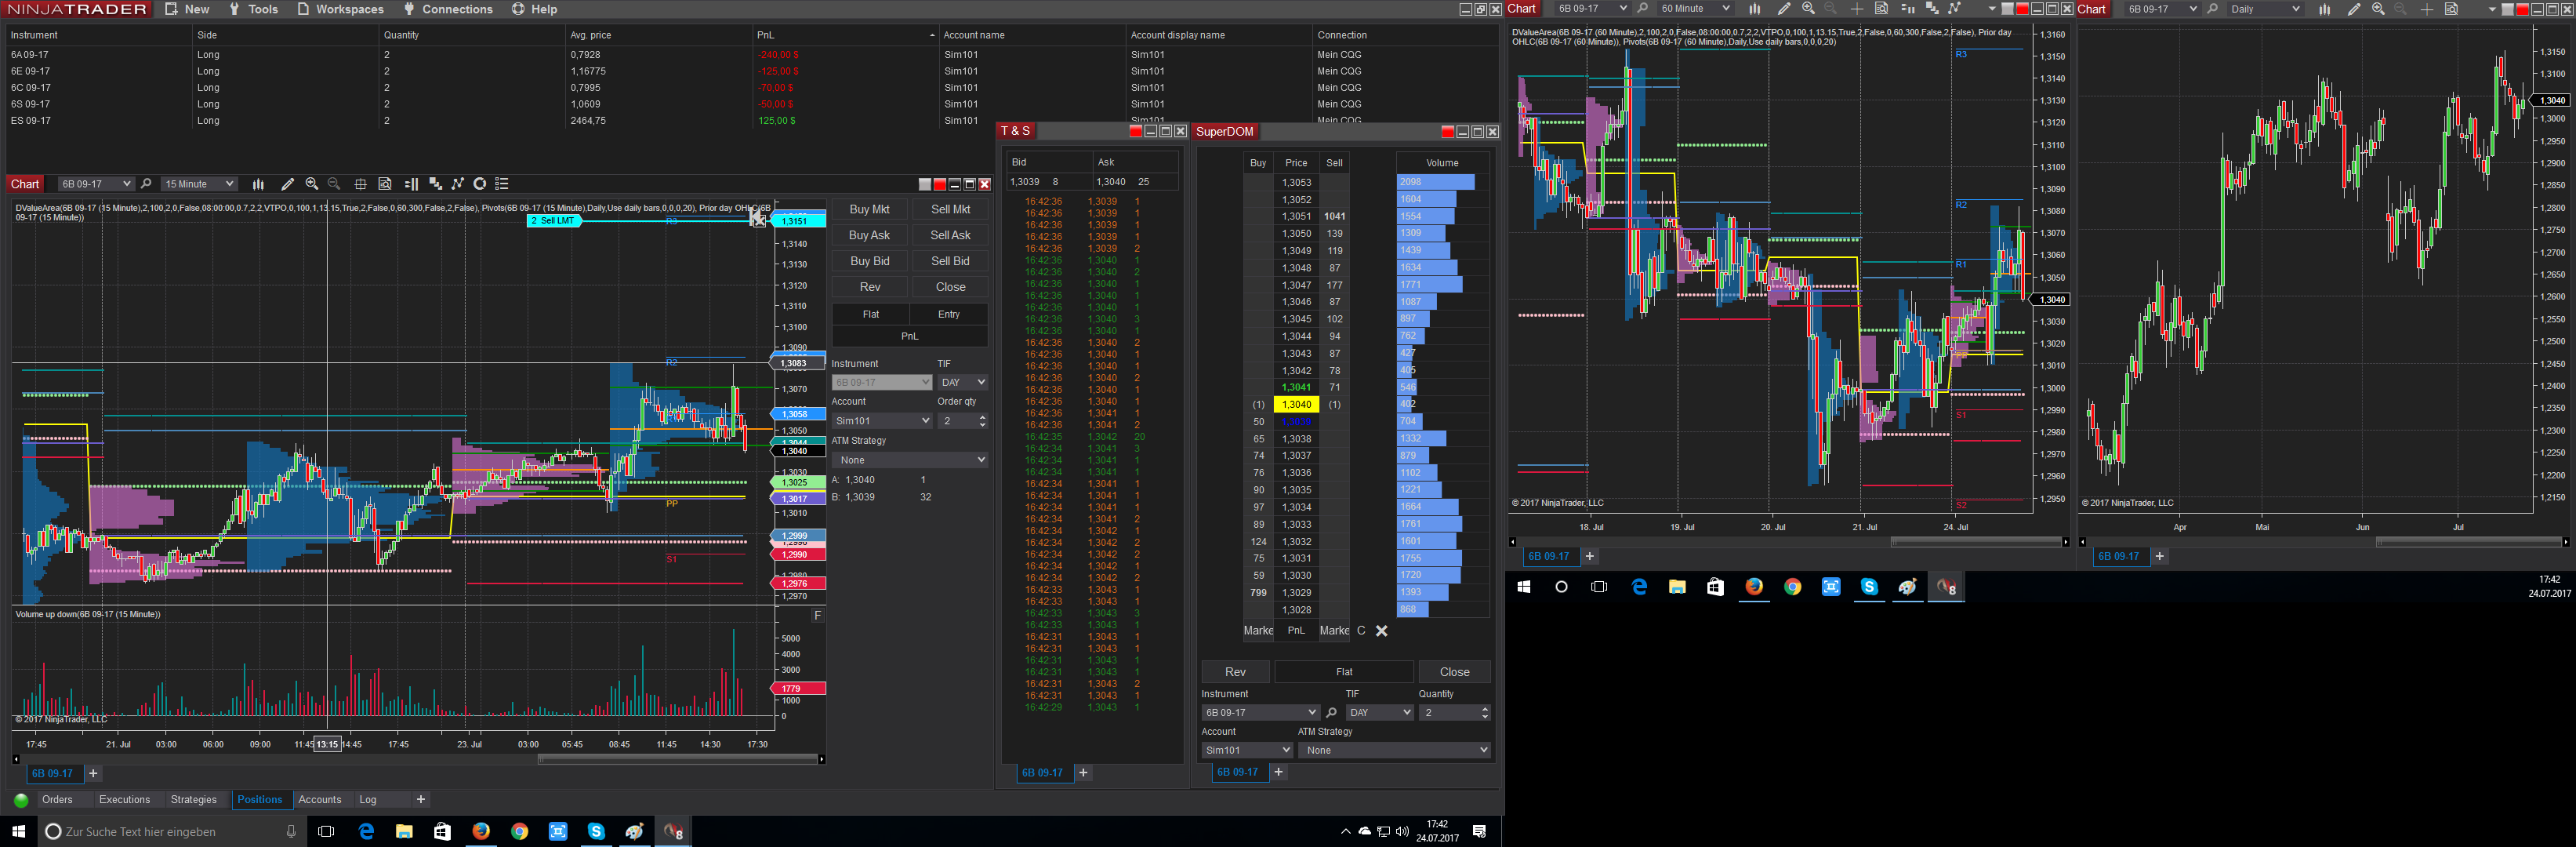Toggle crosshair cursor in the 15 Minute chart
Image resolution: width=2576 pixels, height=847 pixels.
pos(360,184)
